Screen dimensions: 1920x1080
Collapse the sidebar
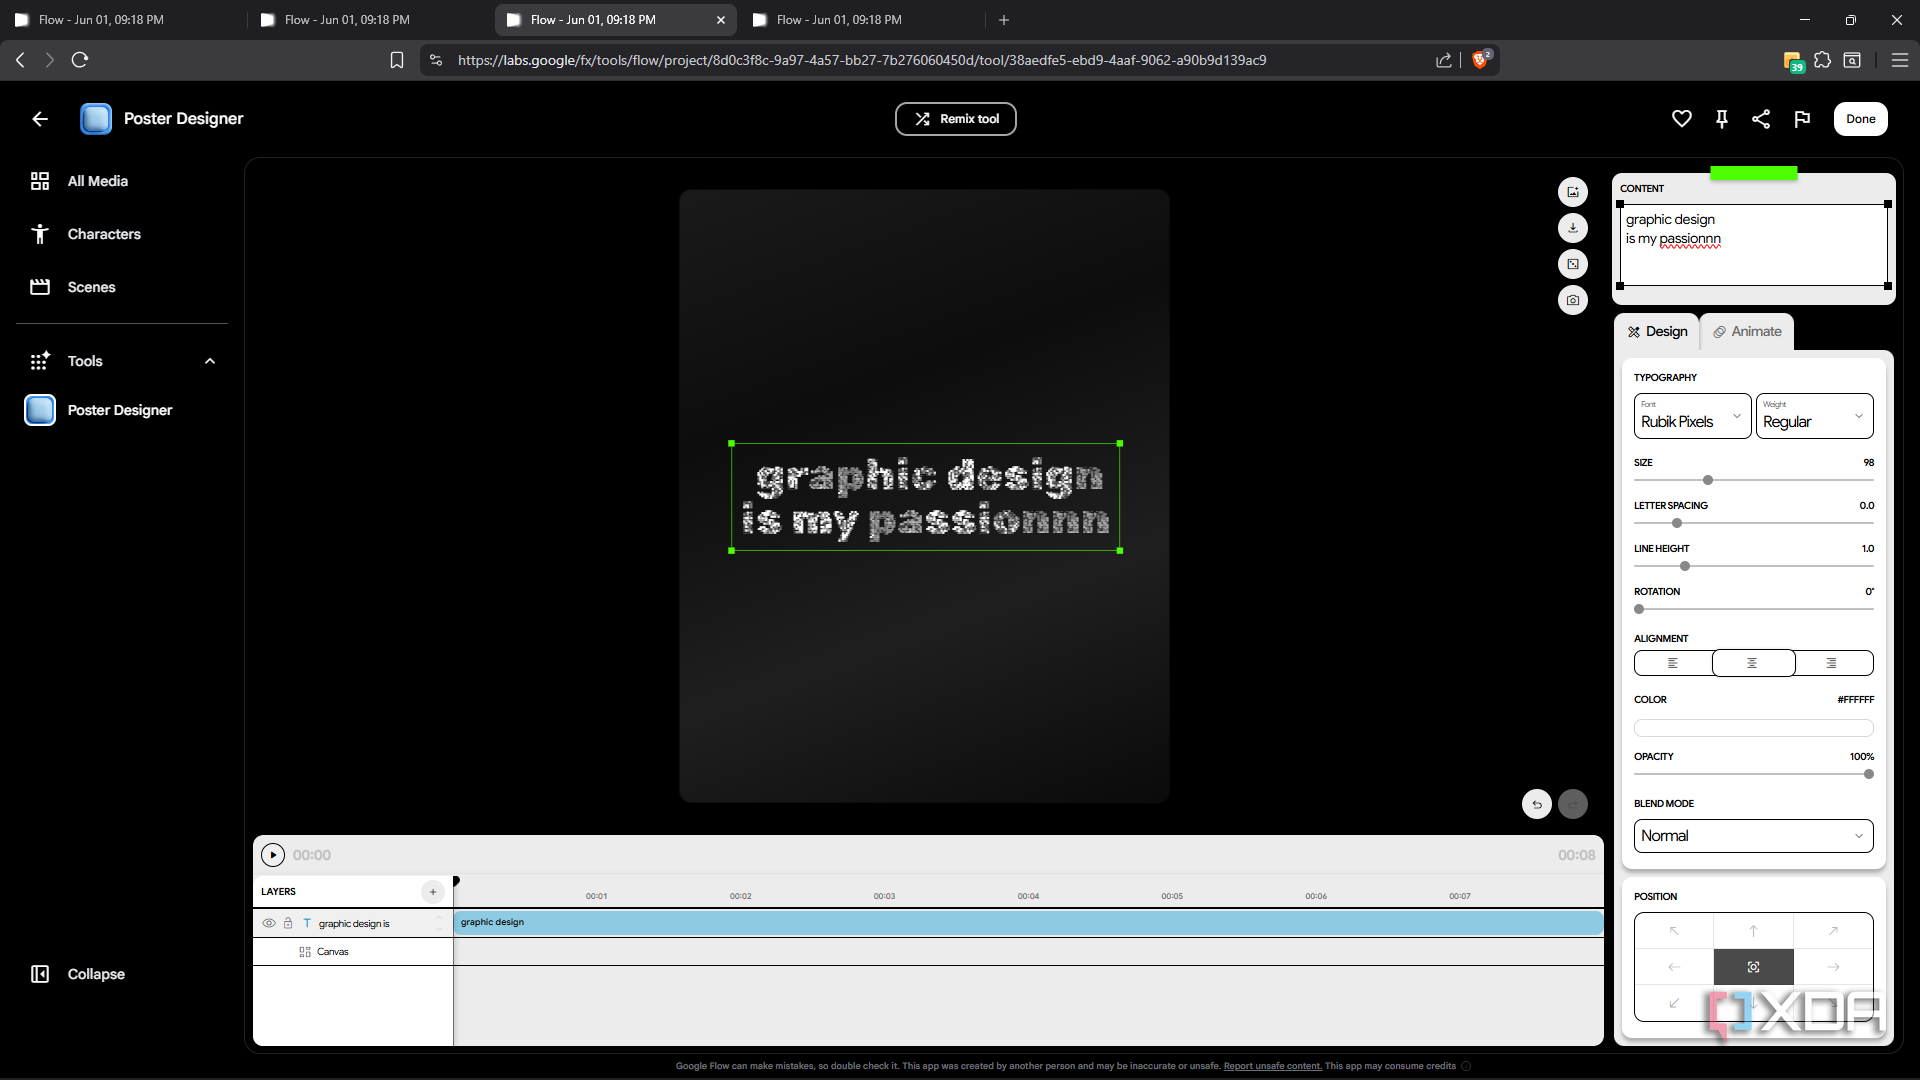tap(96, 974)
